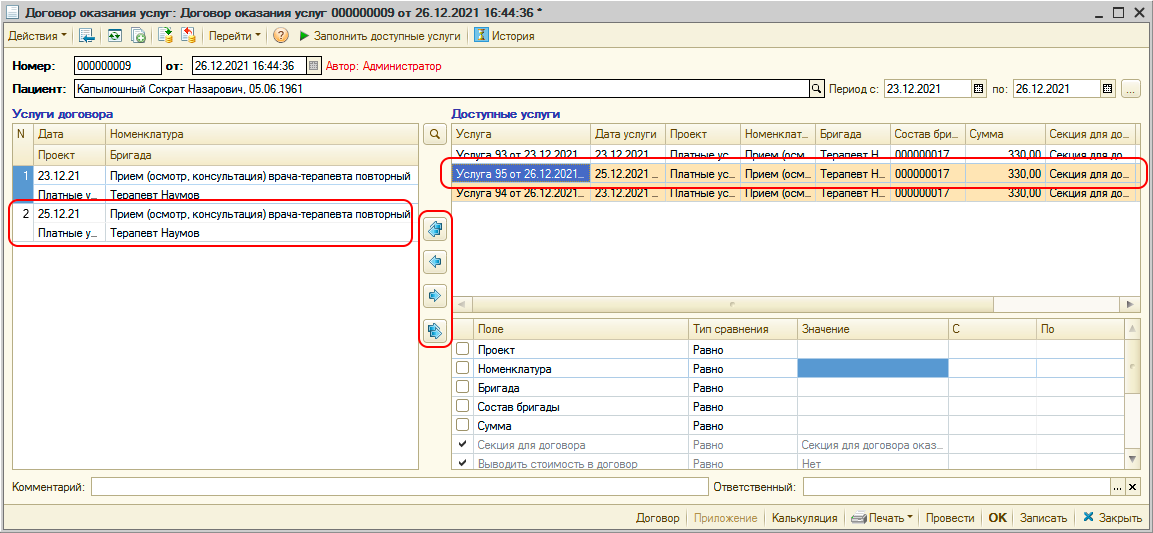Click the single right arrow transfer button
The height and width of the screenshot is (533, 1153).
(435, 295)
